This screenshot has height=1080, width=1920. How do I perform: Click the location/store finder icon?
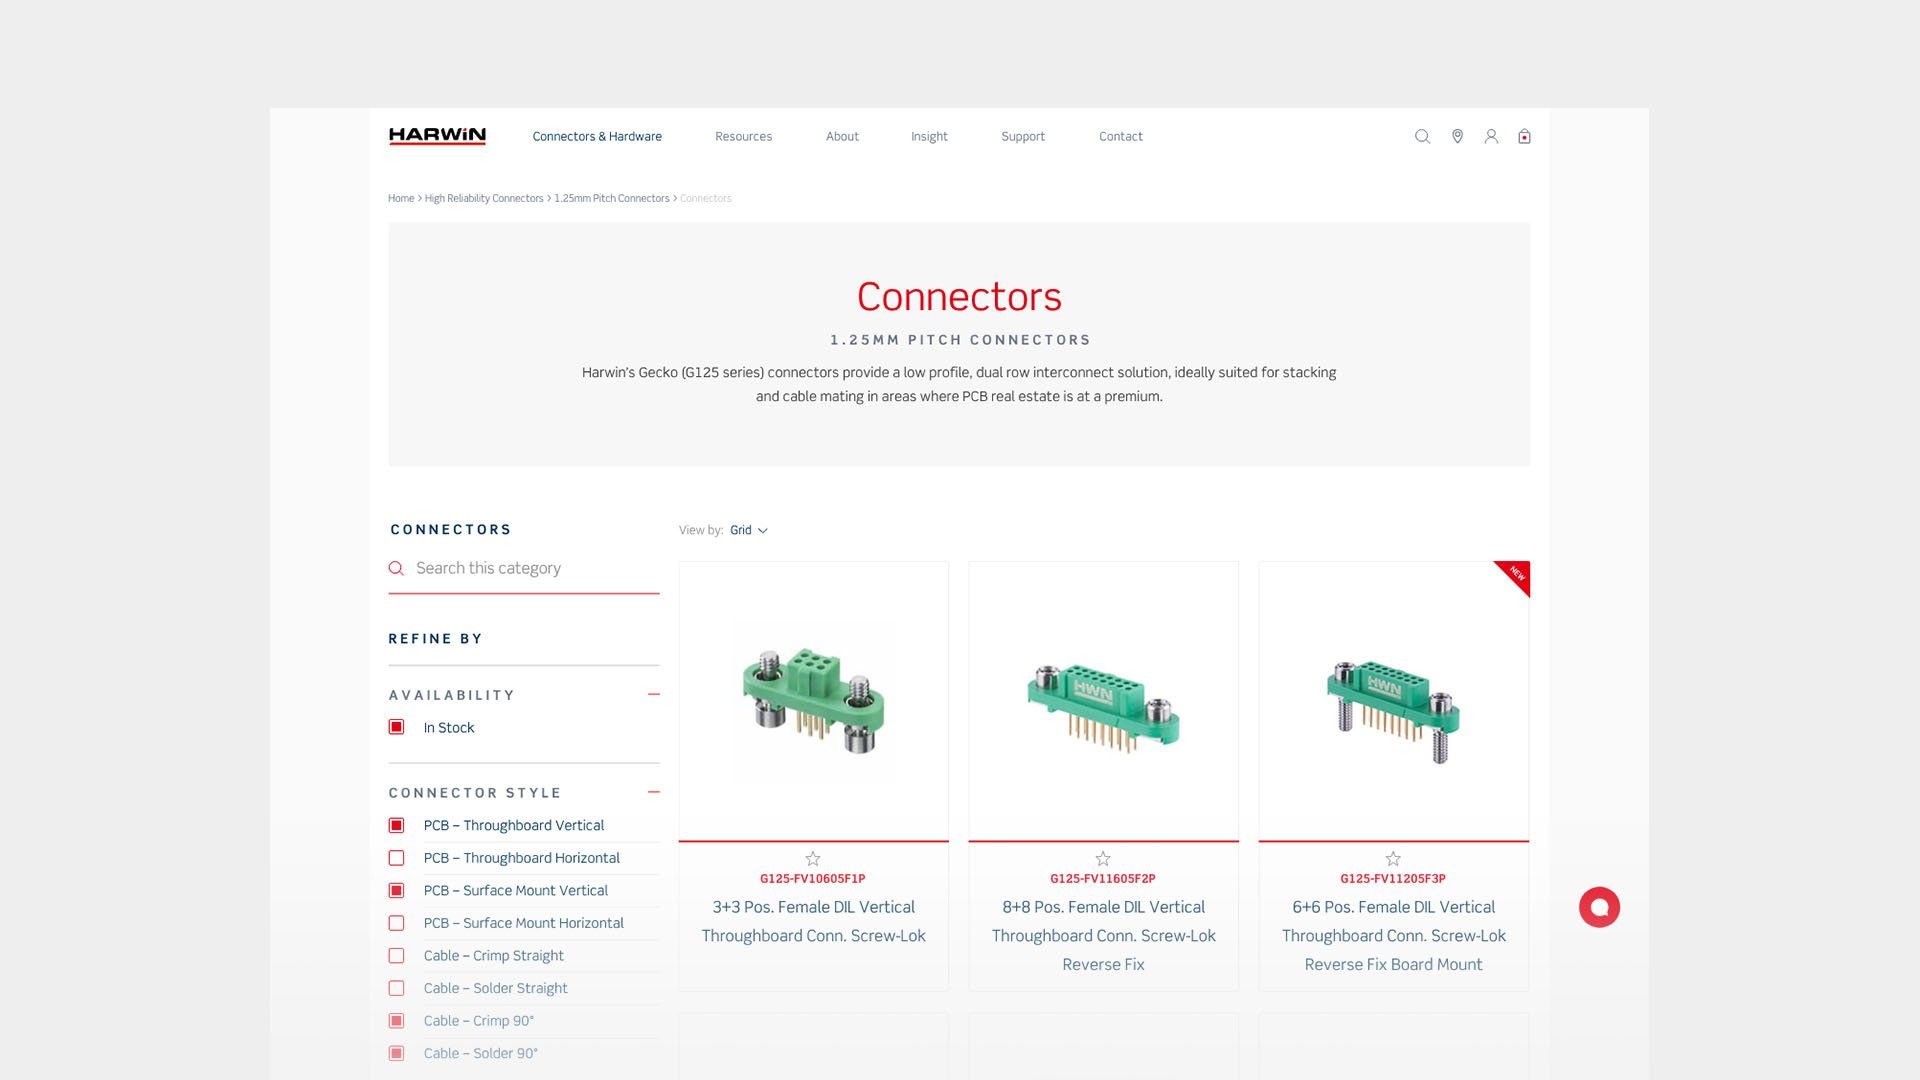pyautogui.click(x=1457, y=136)
